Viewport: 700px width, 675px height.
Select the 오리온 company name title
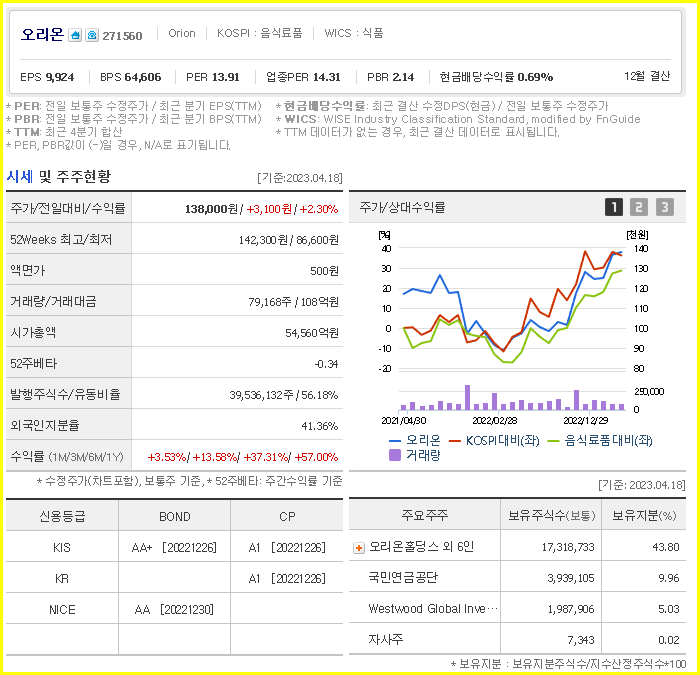click(42, 34)
